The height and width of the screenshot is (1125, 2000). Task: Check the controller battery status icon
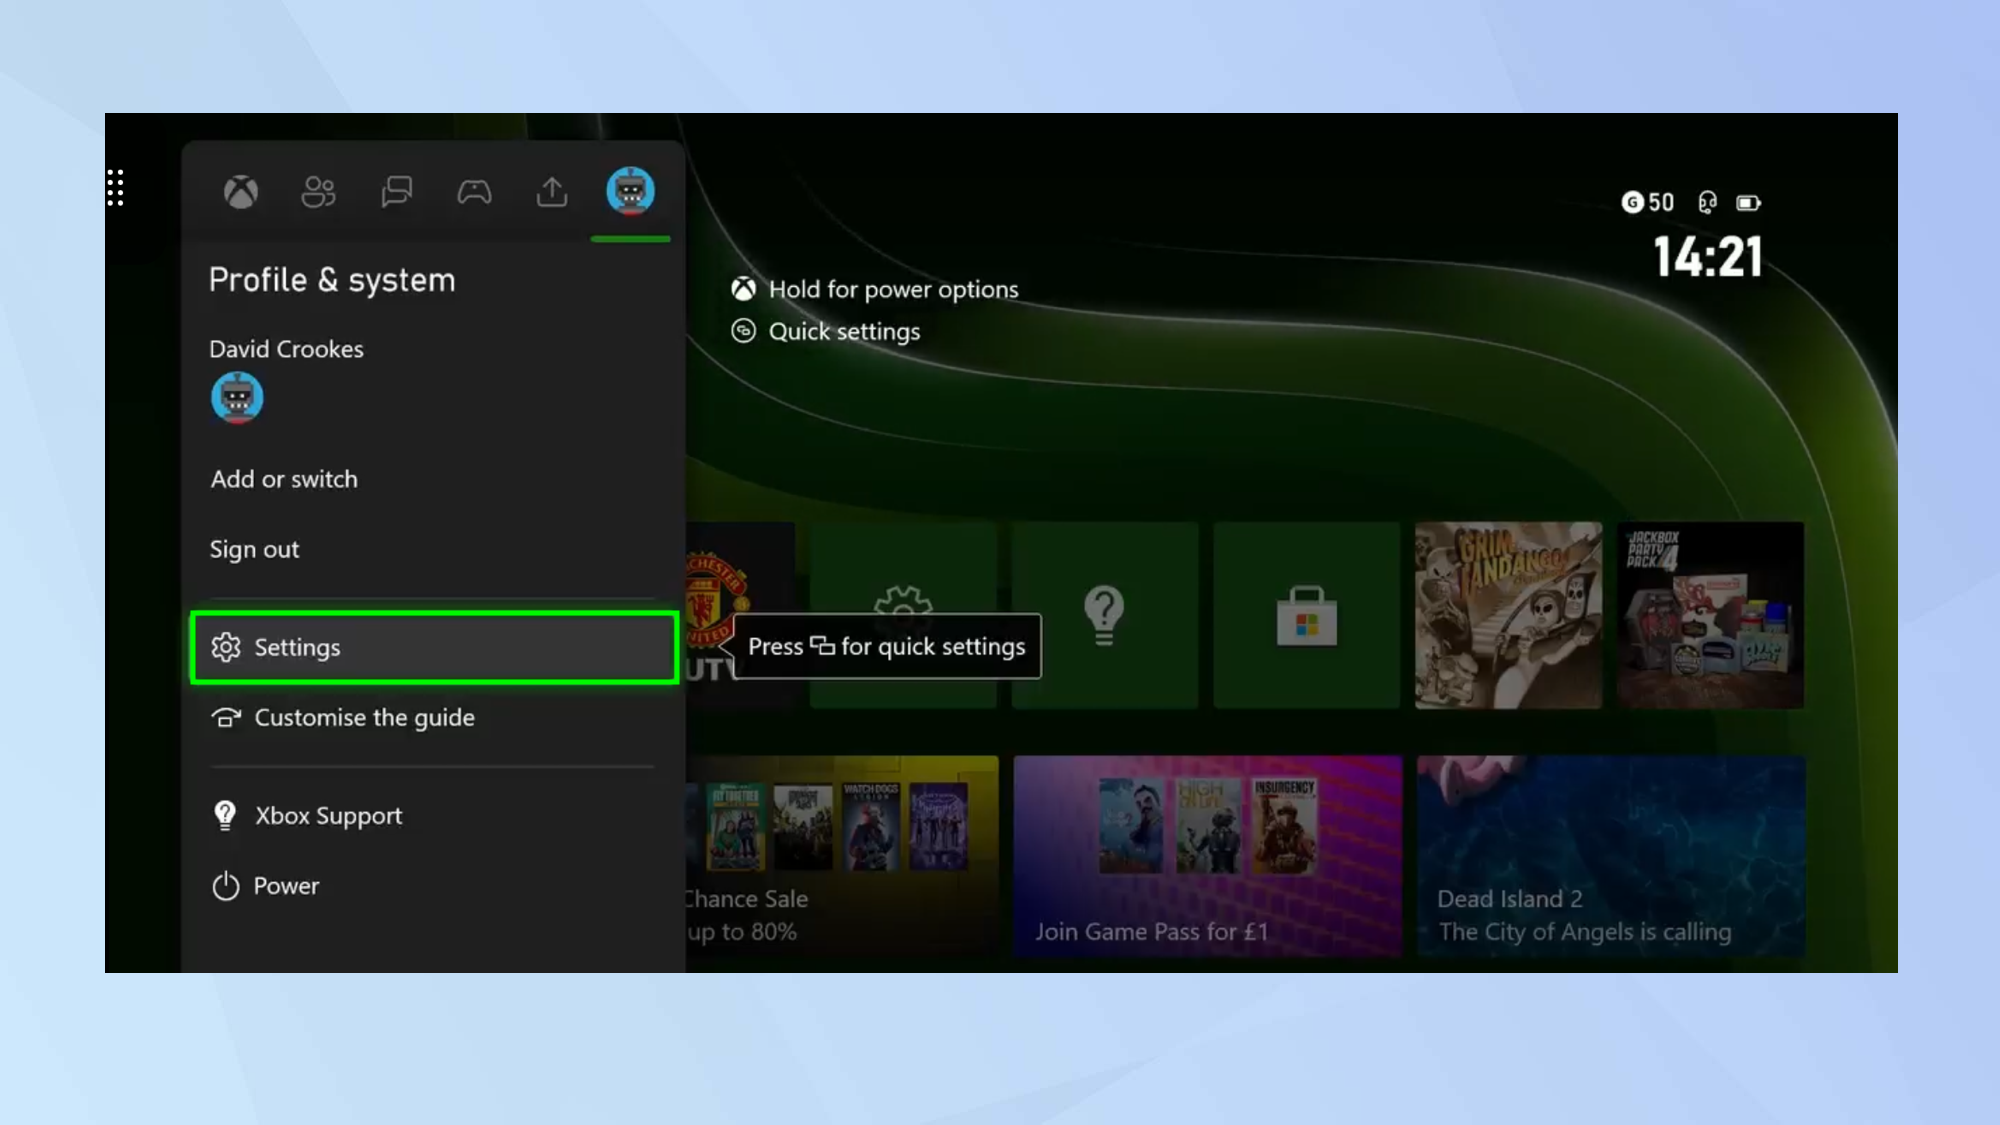tap(1749, 202)
